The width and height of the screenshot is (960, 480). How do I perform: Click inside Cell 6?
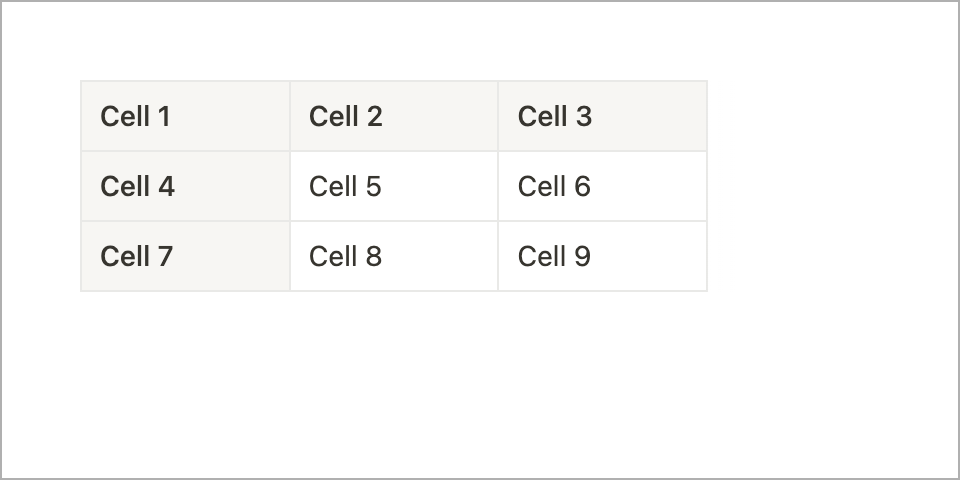click(602, 186)
